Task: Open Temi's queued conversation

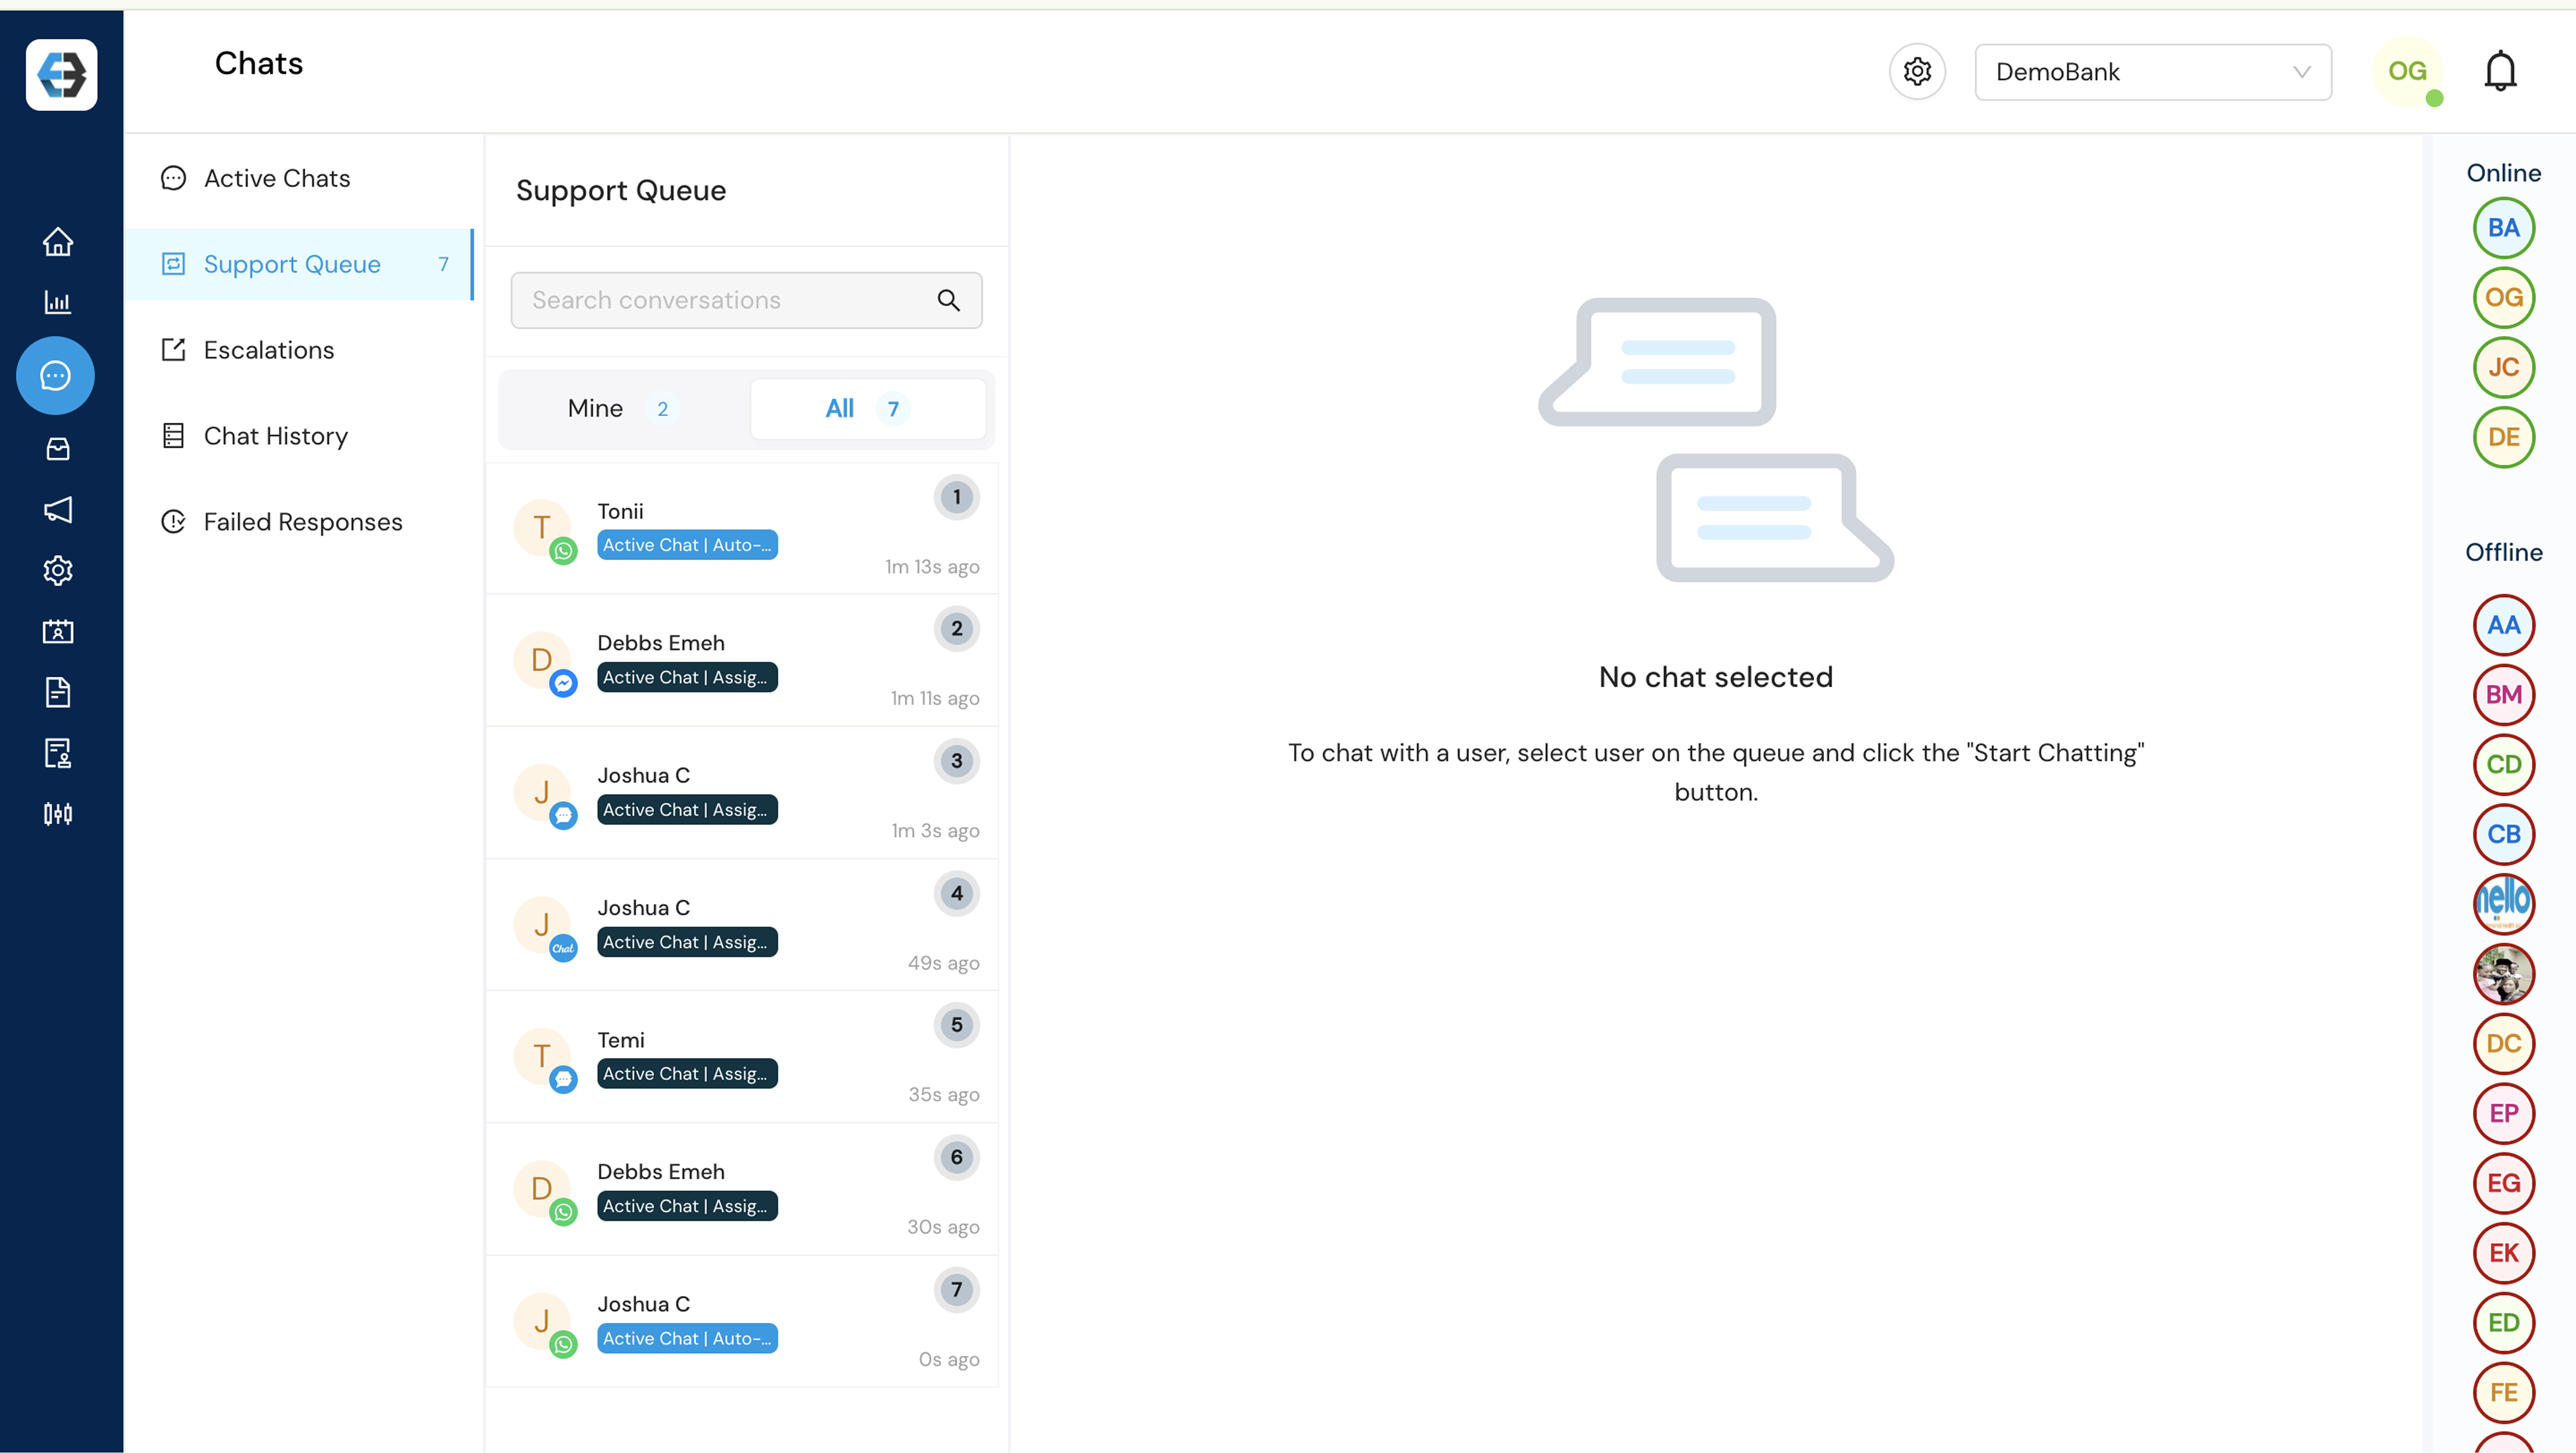Action: tap(742, 1058)
